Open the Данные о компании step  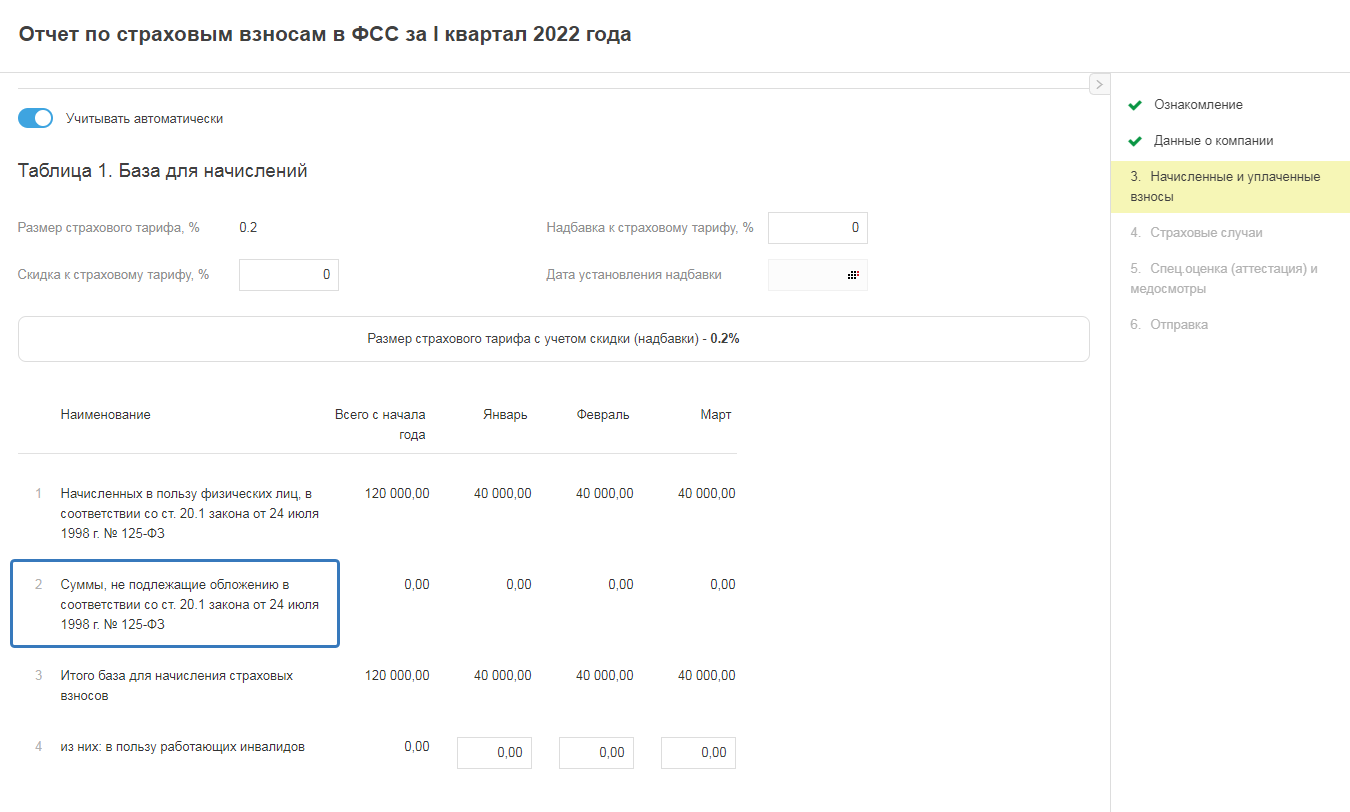(1214, 141)
